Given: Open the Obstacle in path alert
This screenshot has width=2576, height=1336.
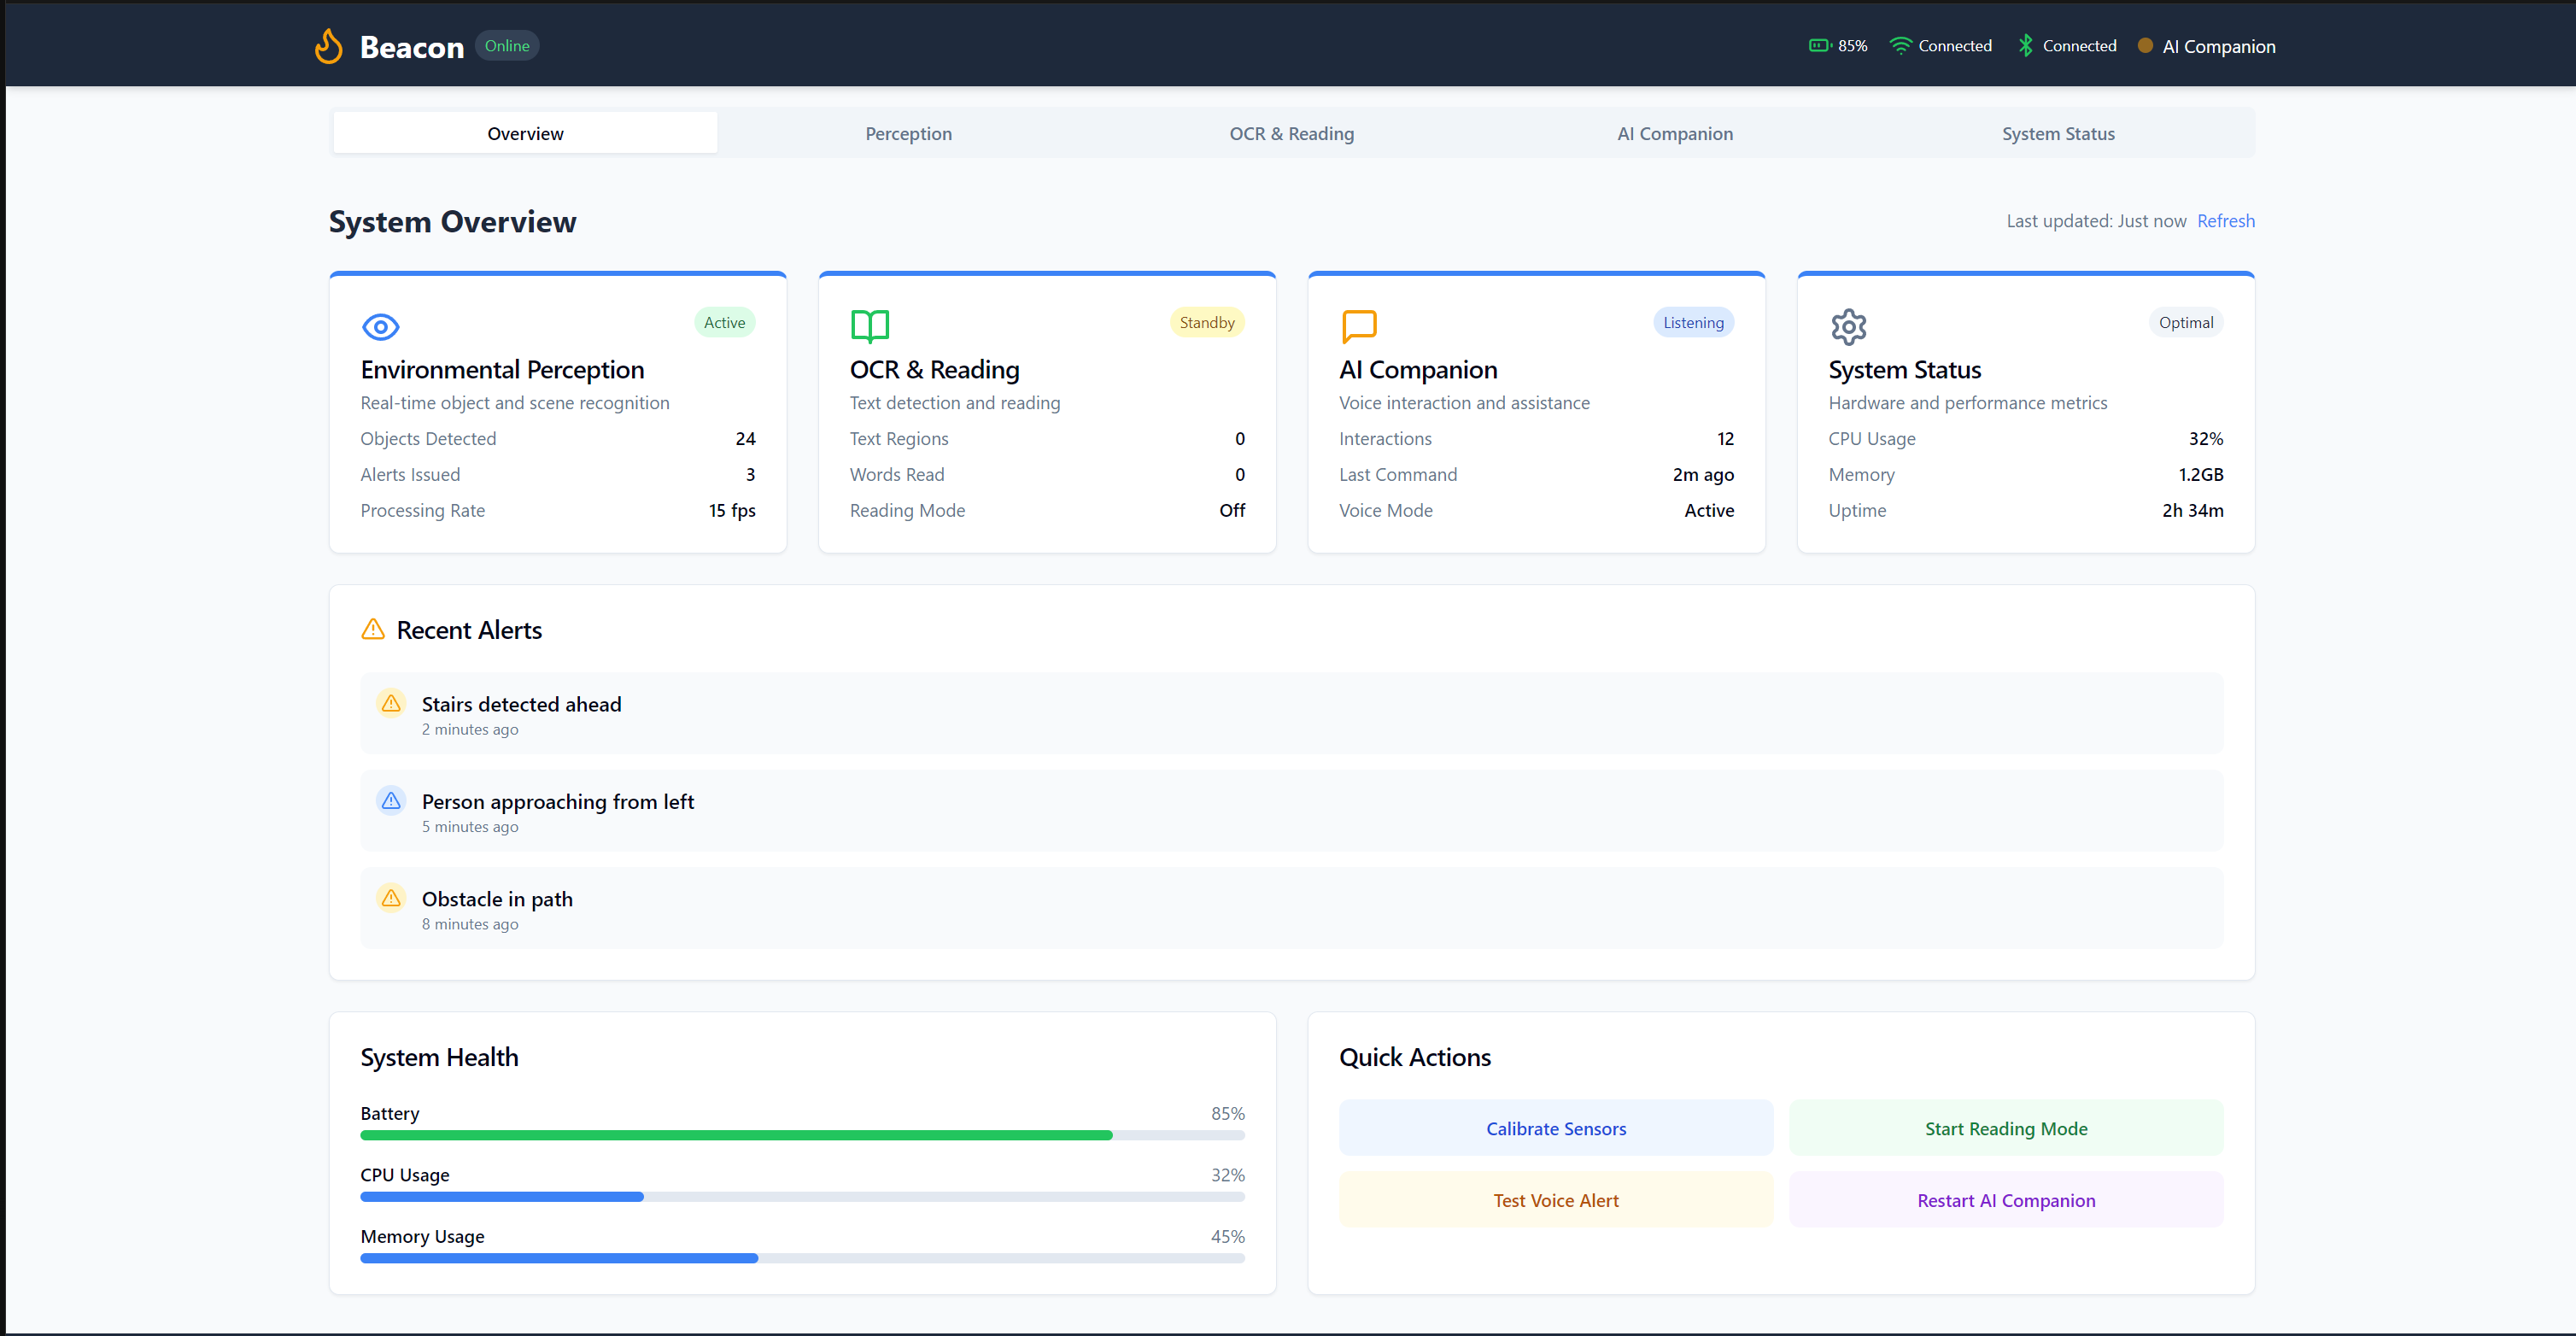Looking at the screenshot, I should [x=1291, y=908].
